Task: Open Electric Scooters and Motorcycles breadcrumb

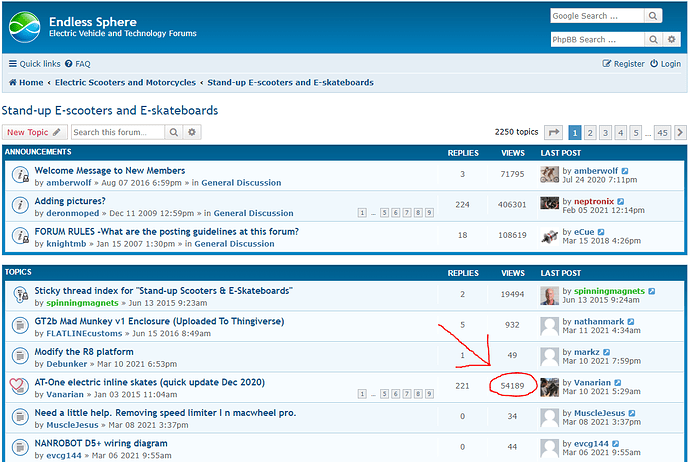Action: pos(125,82)
